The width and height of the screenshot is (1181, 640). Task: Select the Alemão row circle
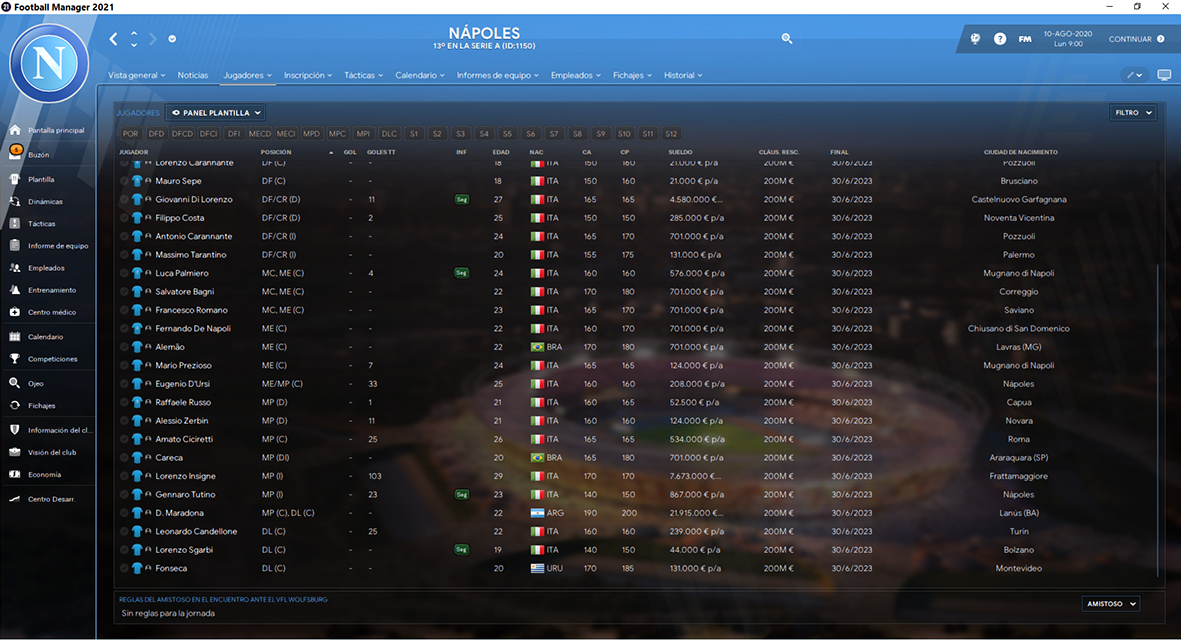124,347
